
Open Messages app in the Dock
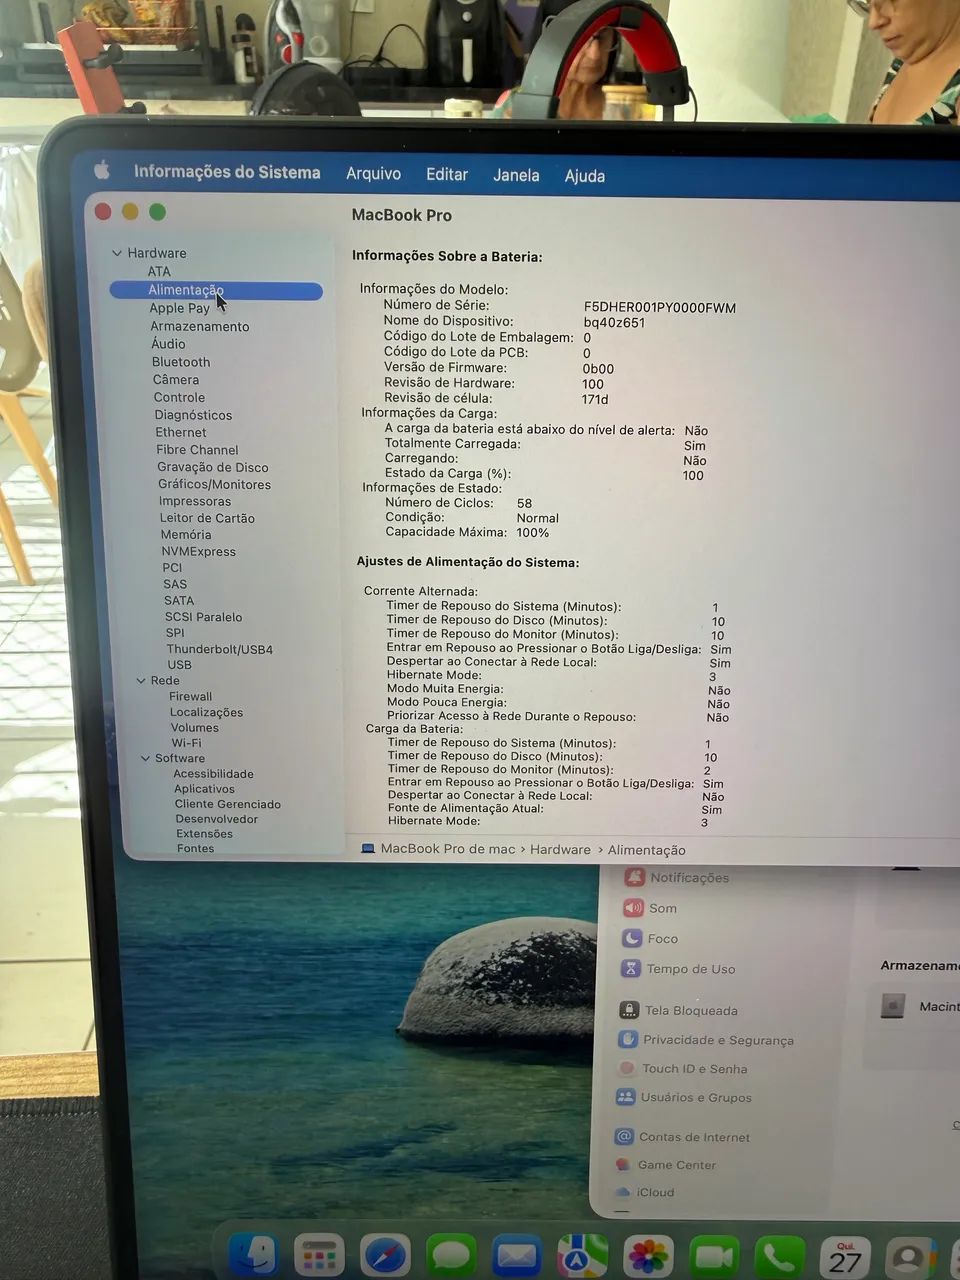tap(451, 1256)
